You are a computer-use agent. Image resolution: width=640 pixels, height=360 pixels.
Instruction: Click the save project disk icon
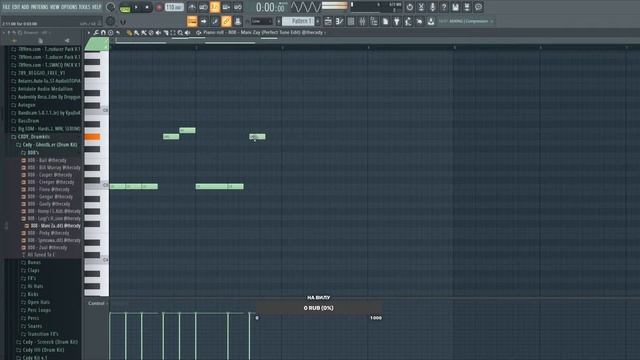pos(455,7)
